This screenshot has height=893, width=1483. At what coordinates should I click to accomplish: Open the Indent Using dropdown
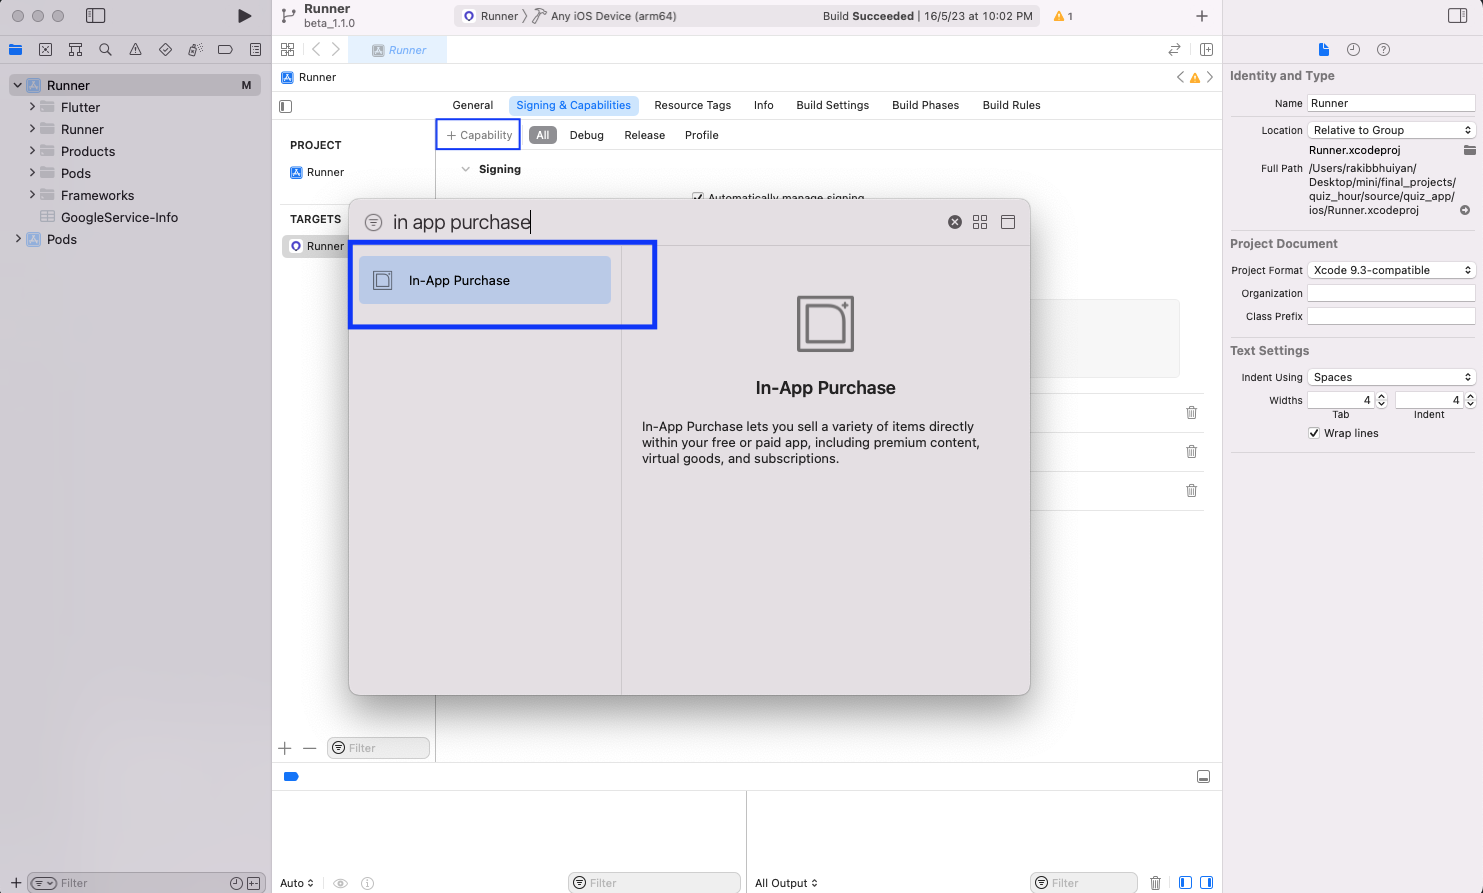coord(1391,377)
